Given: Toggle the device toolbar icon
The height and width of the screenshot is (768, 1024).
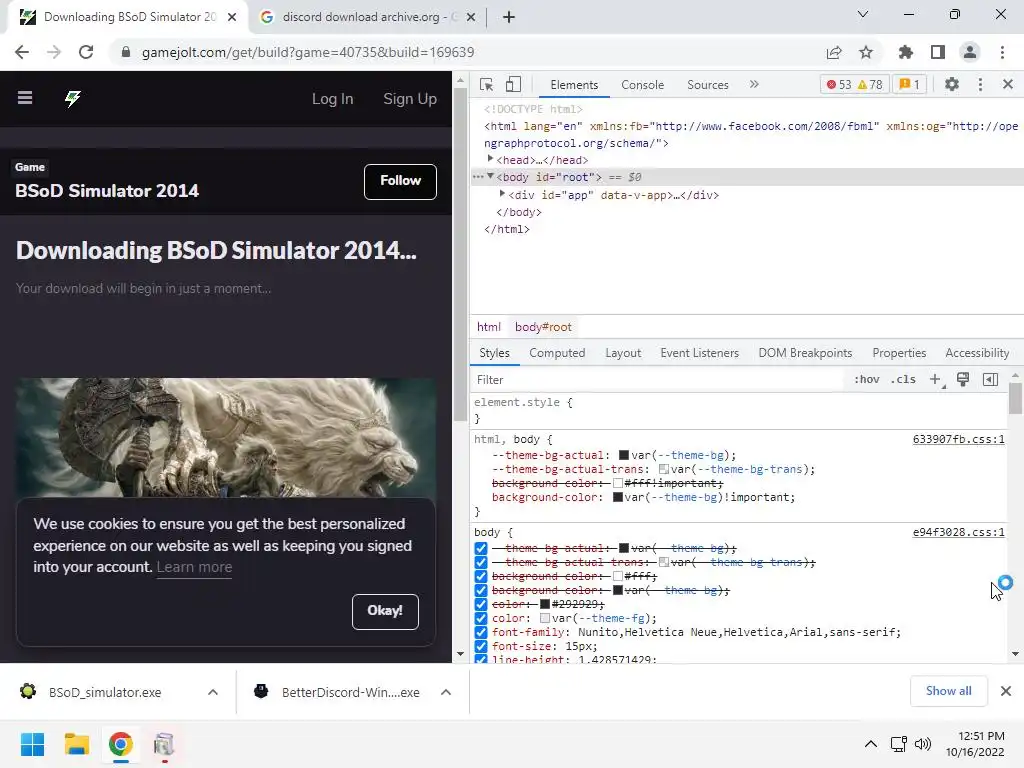Looking at the screenshot, I should (x=513, y=84).
